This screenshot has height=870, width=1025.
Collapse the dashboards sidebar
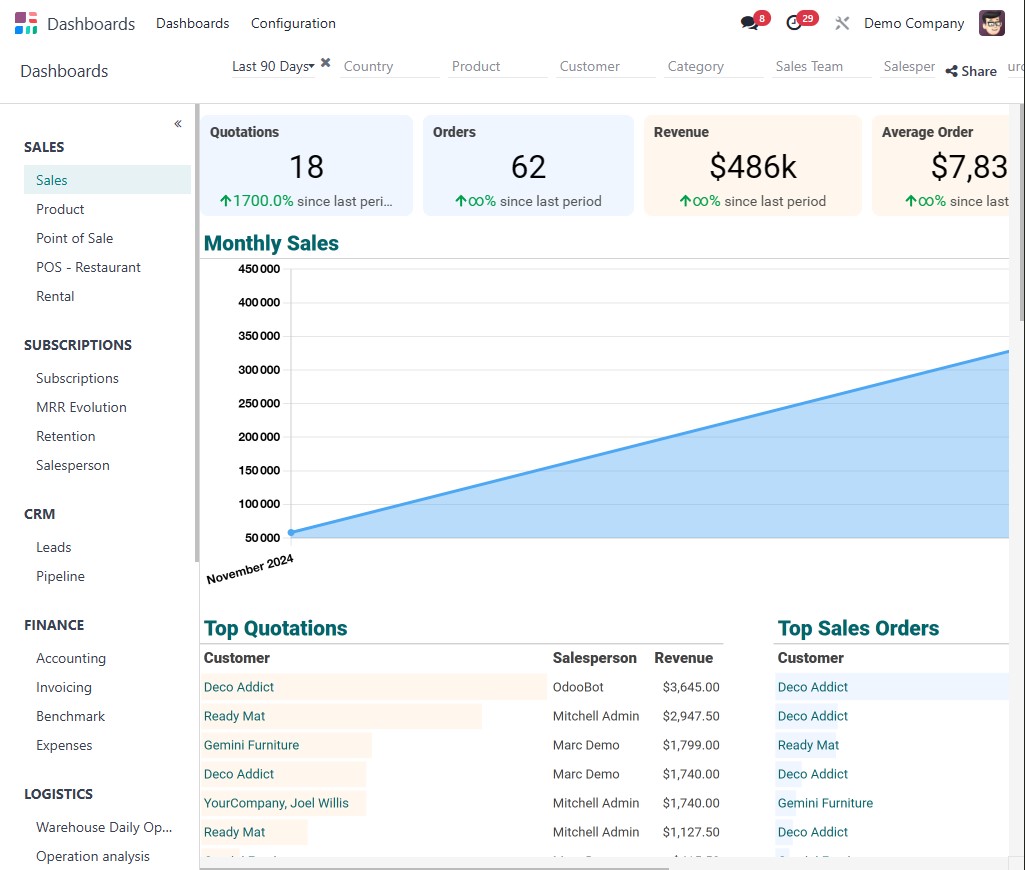click(x=178, y=124)
